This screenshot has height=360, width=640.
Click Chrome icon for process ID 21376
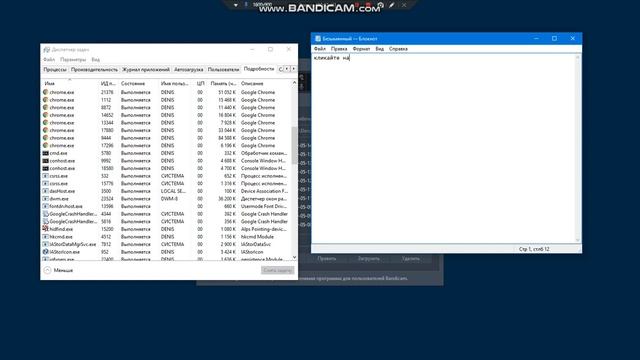pyautogui.click(x=46, y=92)
